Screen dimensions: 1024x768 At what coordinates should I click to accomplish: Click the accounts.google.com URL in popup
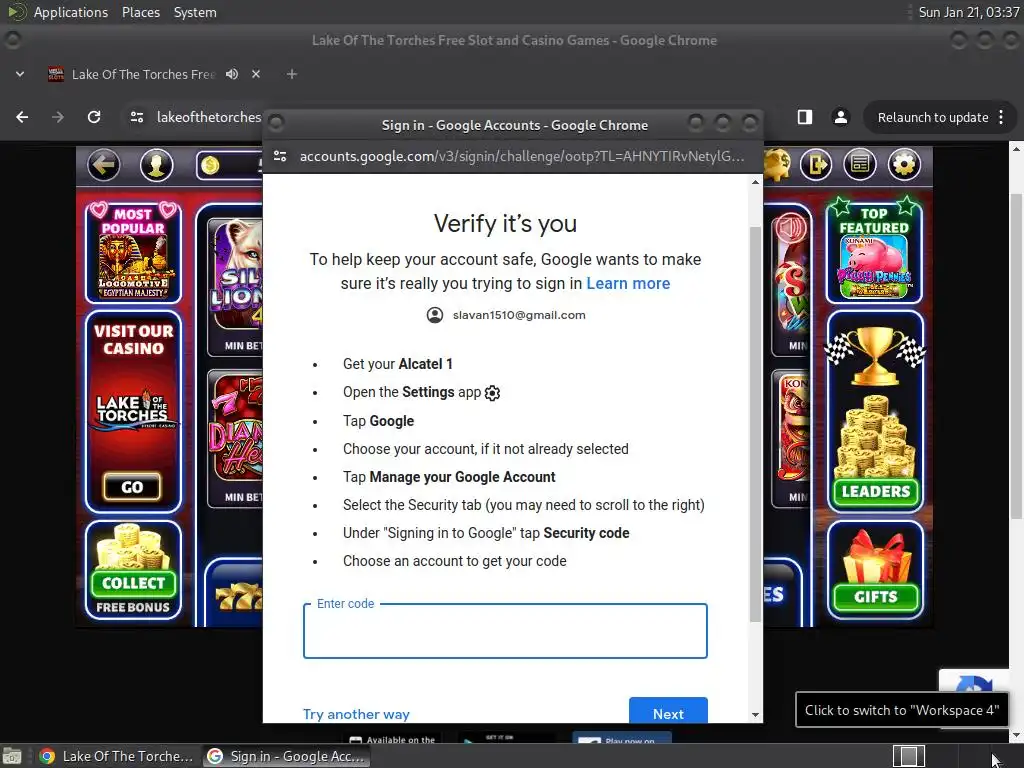pos(521,157)
